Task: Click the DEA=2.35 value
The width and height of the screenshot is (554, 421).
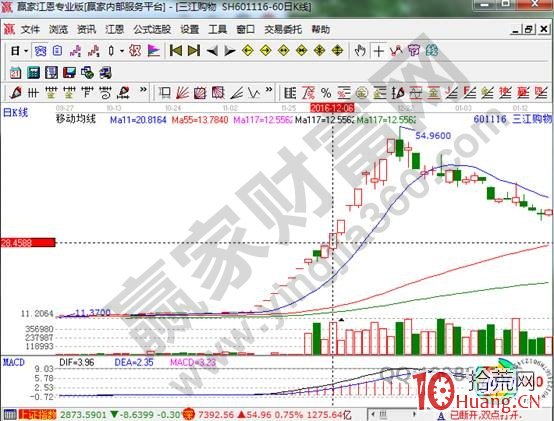Action: pyautogui.click(x=134, y=363)
